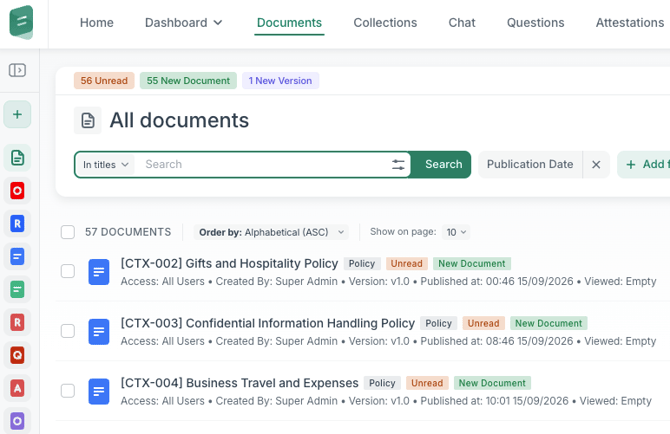The image size is (670, 434).
Task: Open the Documents tab
Action: tap(289, 23)
